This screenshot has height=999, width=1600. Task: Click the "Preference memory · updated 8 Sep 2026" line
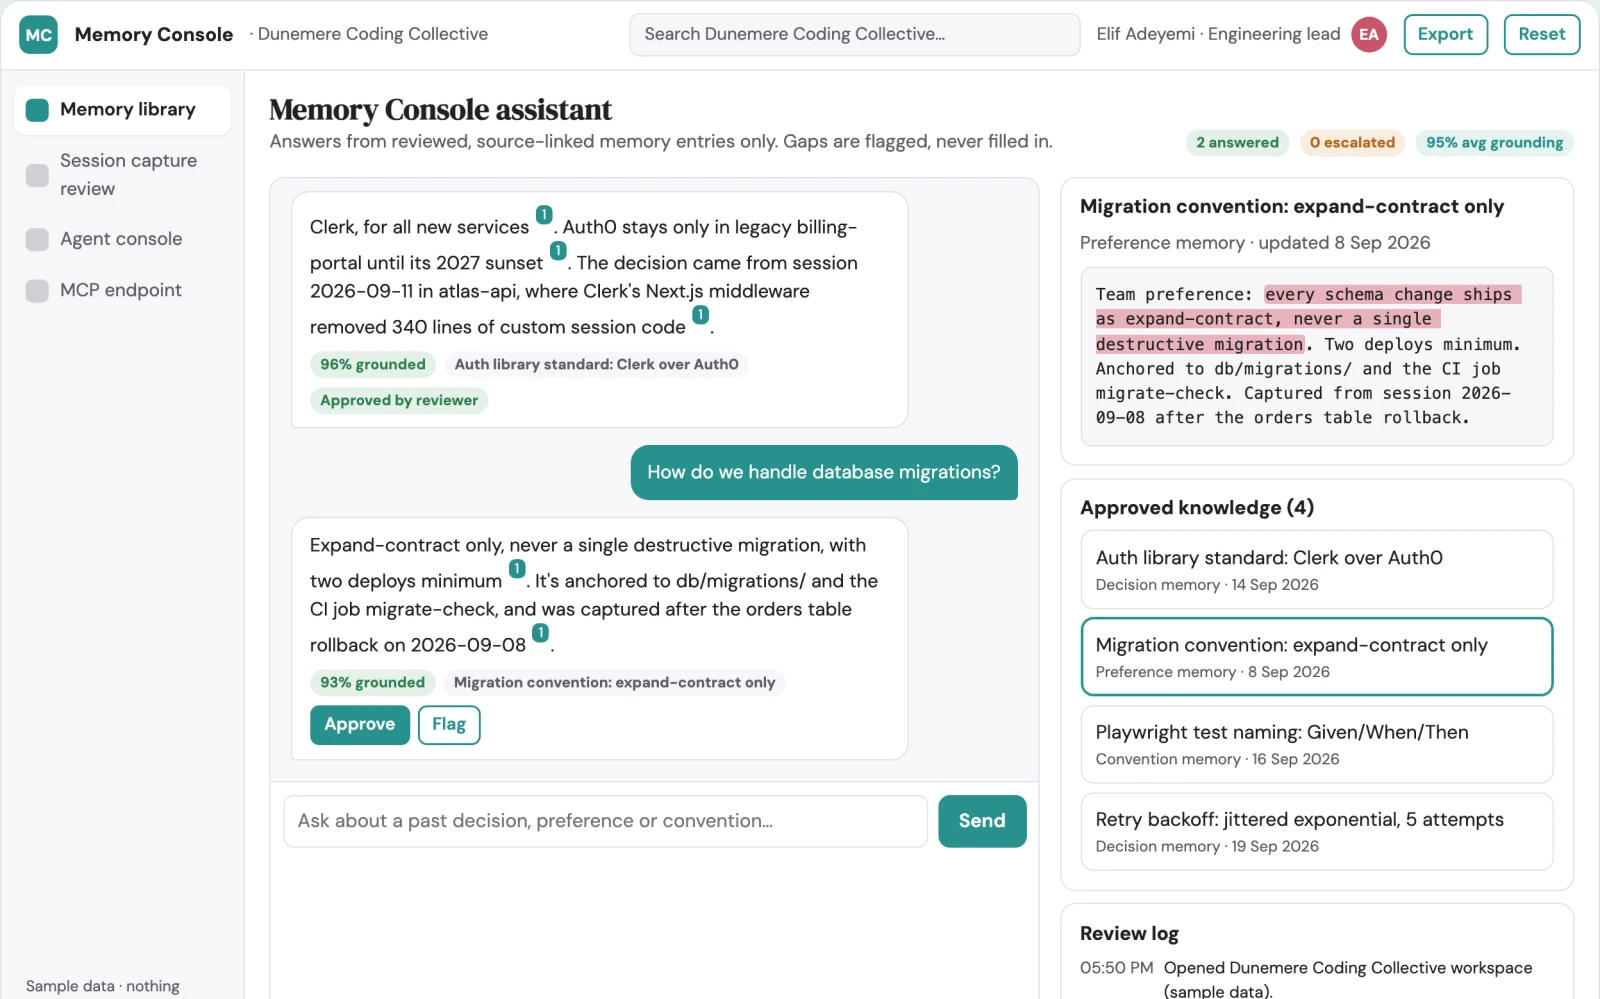pyautogui.click(x=1255, y=243)
